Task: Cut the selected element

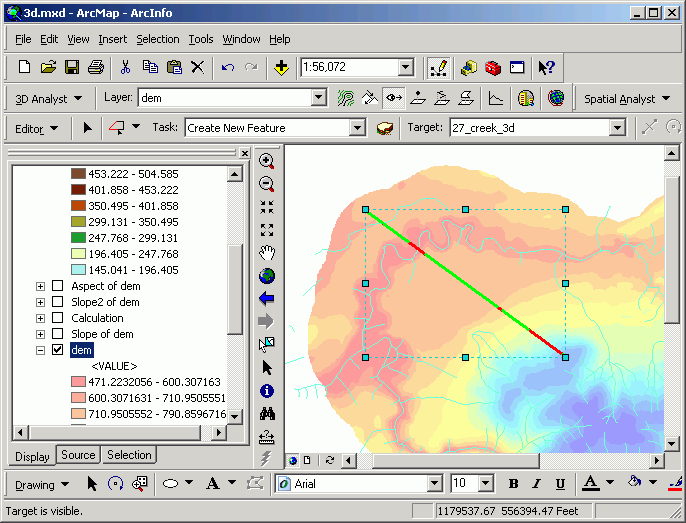Action: pyautogui.click(x=126, y=67)
